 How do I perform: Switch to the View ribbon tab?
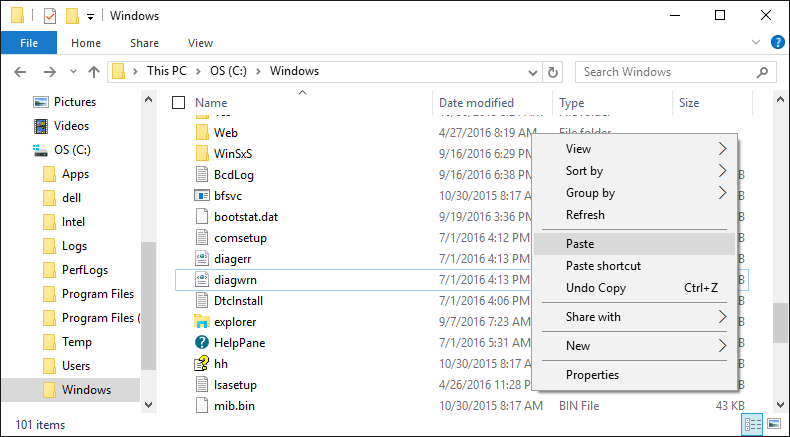tap(201, 43)
